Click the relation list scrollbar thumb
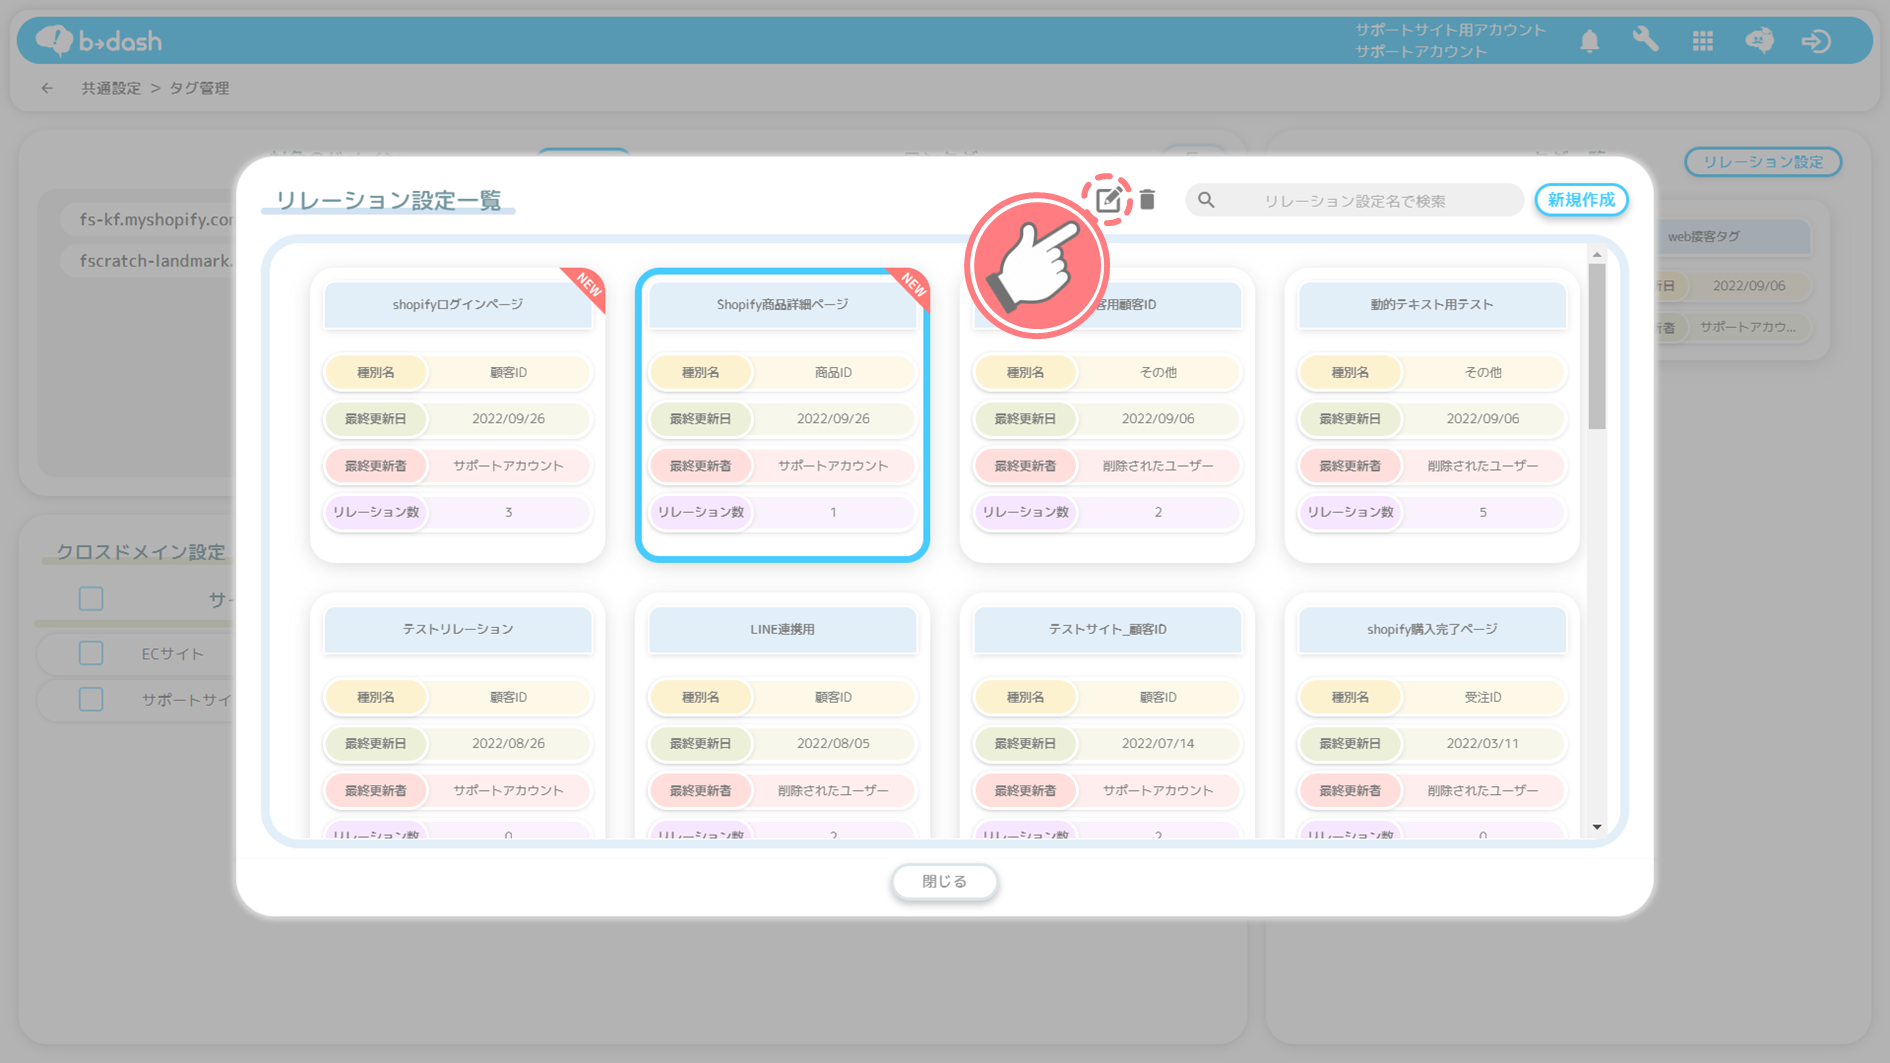This screenshot has width=1890, height=1063. (1597, 346)
